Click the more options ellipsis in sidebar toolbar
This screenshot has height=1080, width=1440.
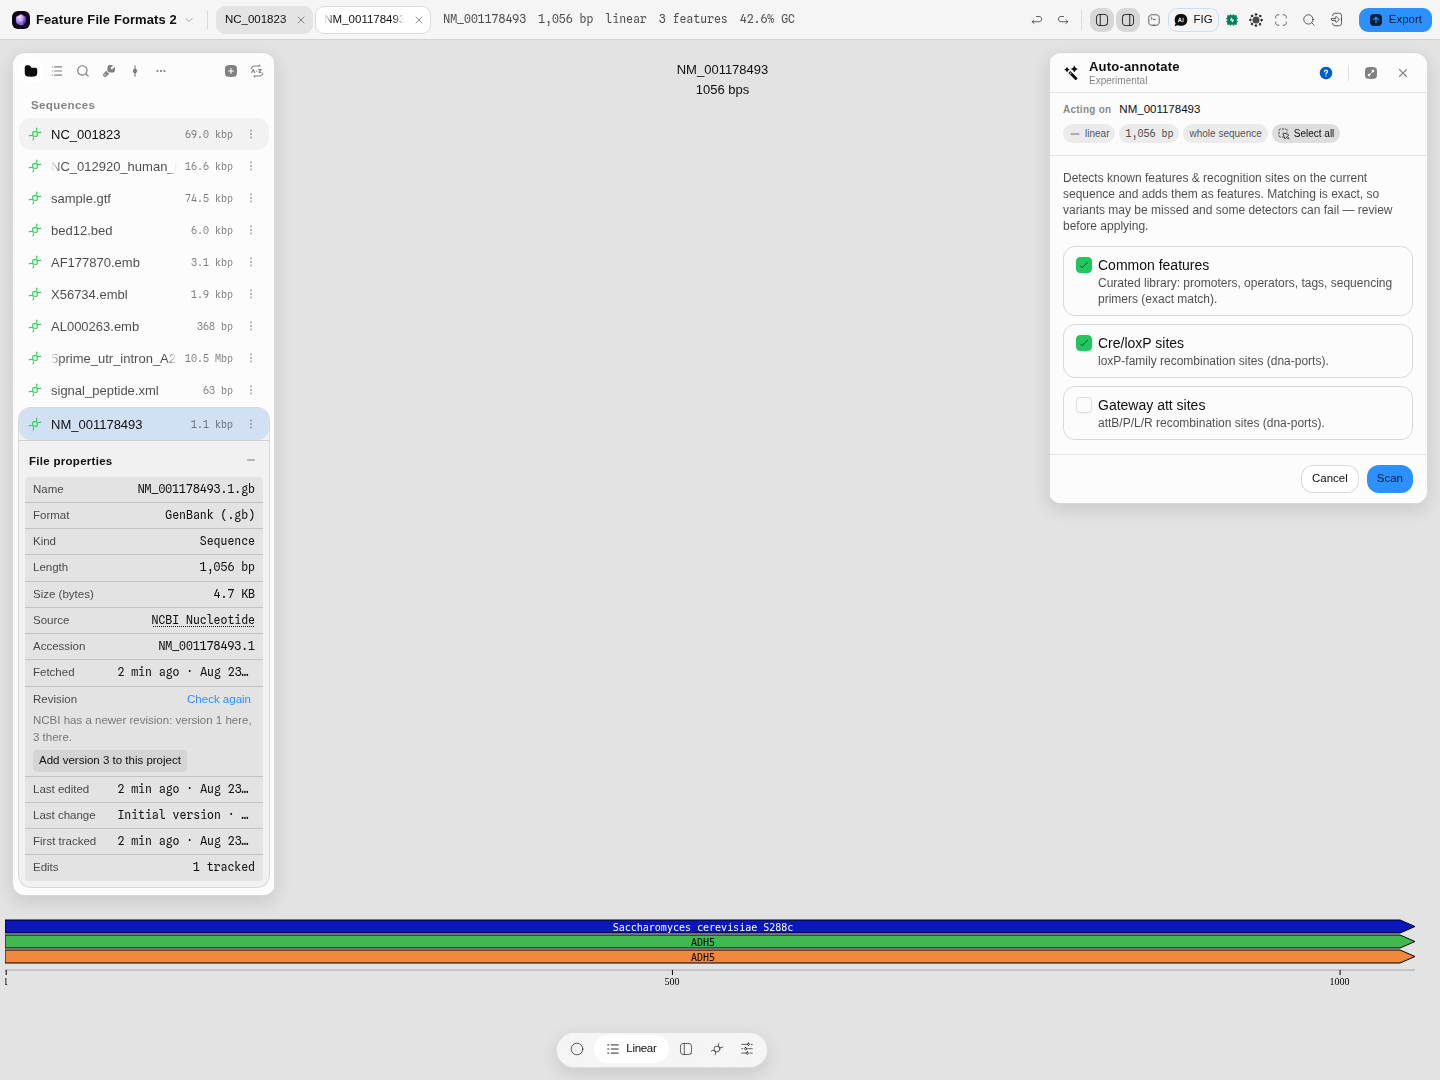point(161,71)
